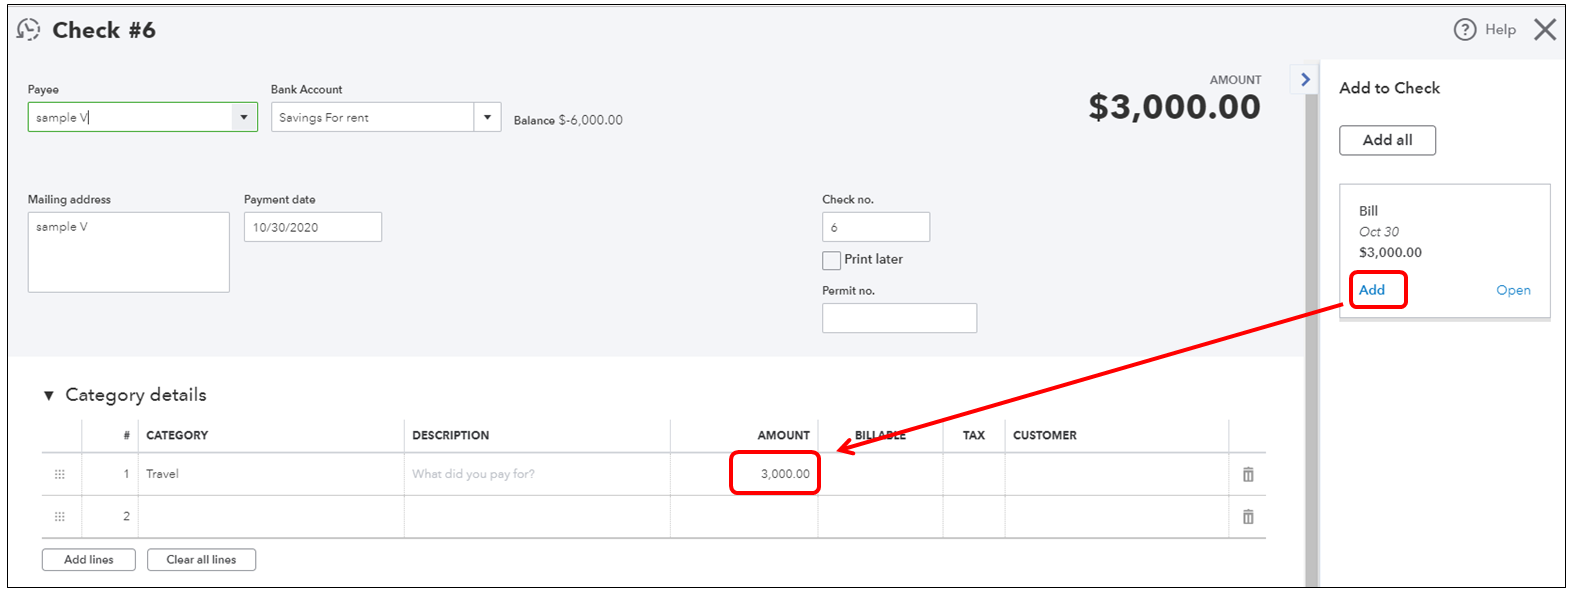1576x597 pixels.
Task: Open the $3,000.00 bill link
Action: coord(1513,290)
